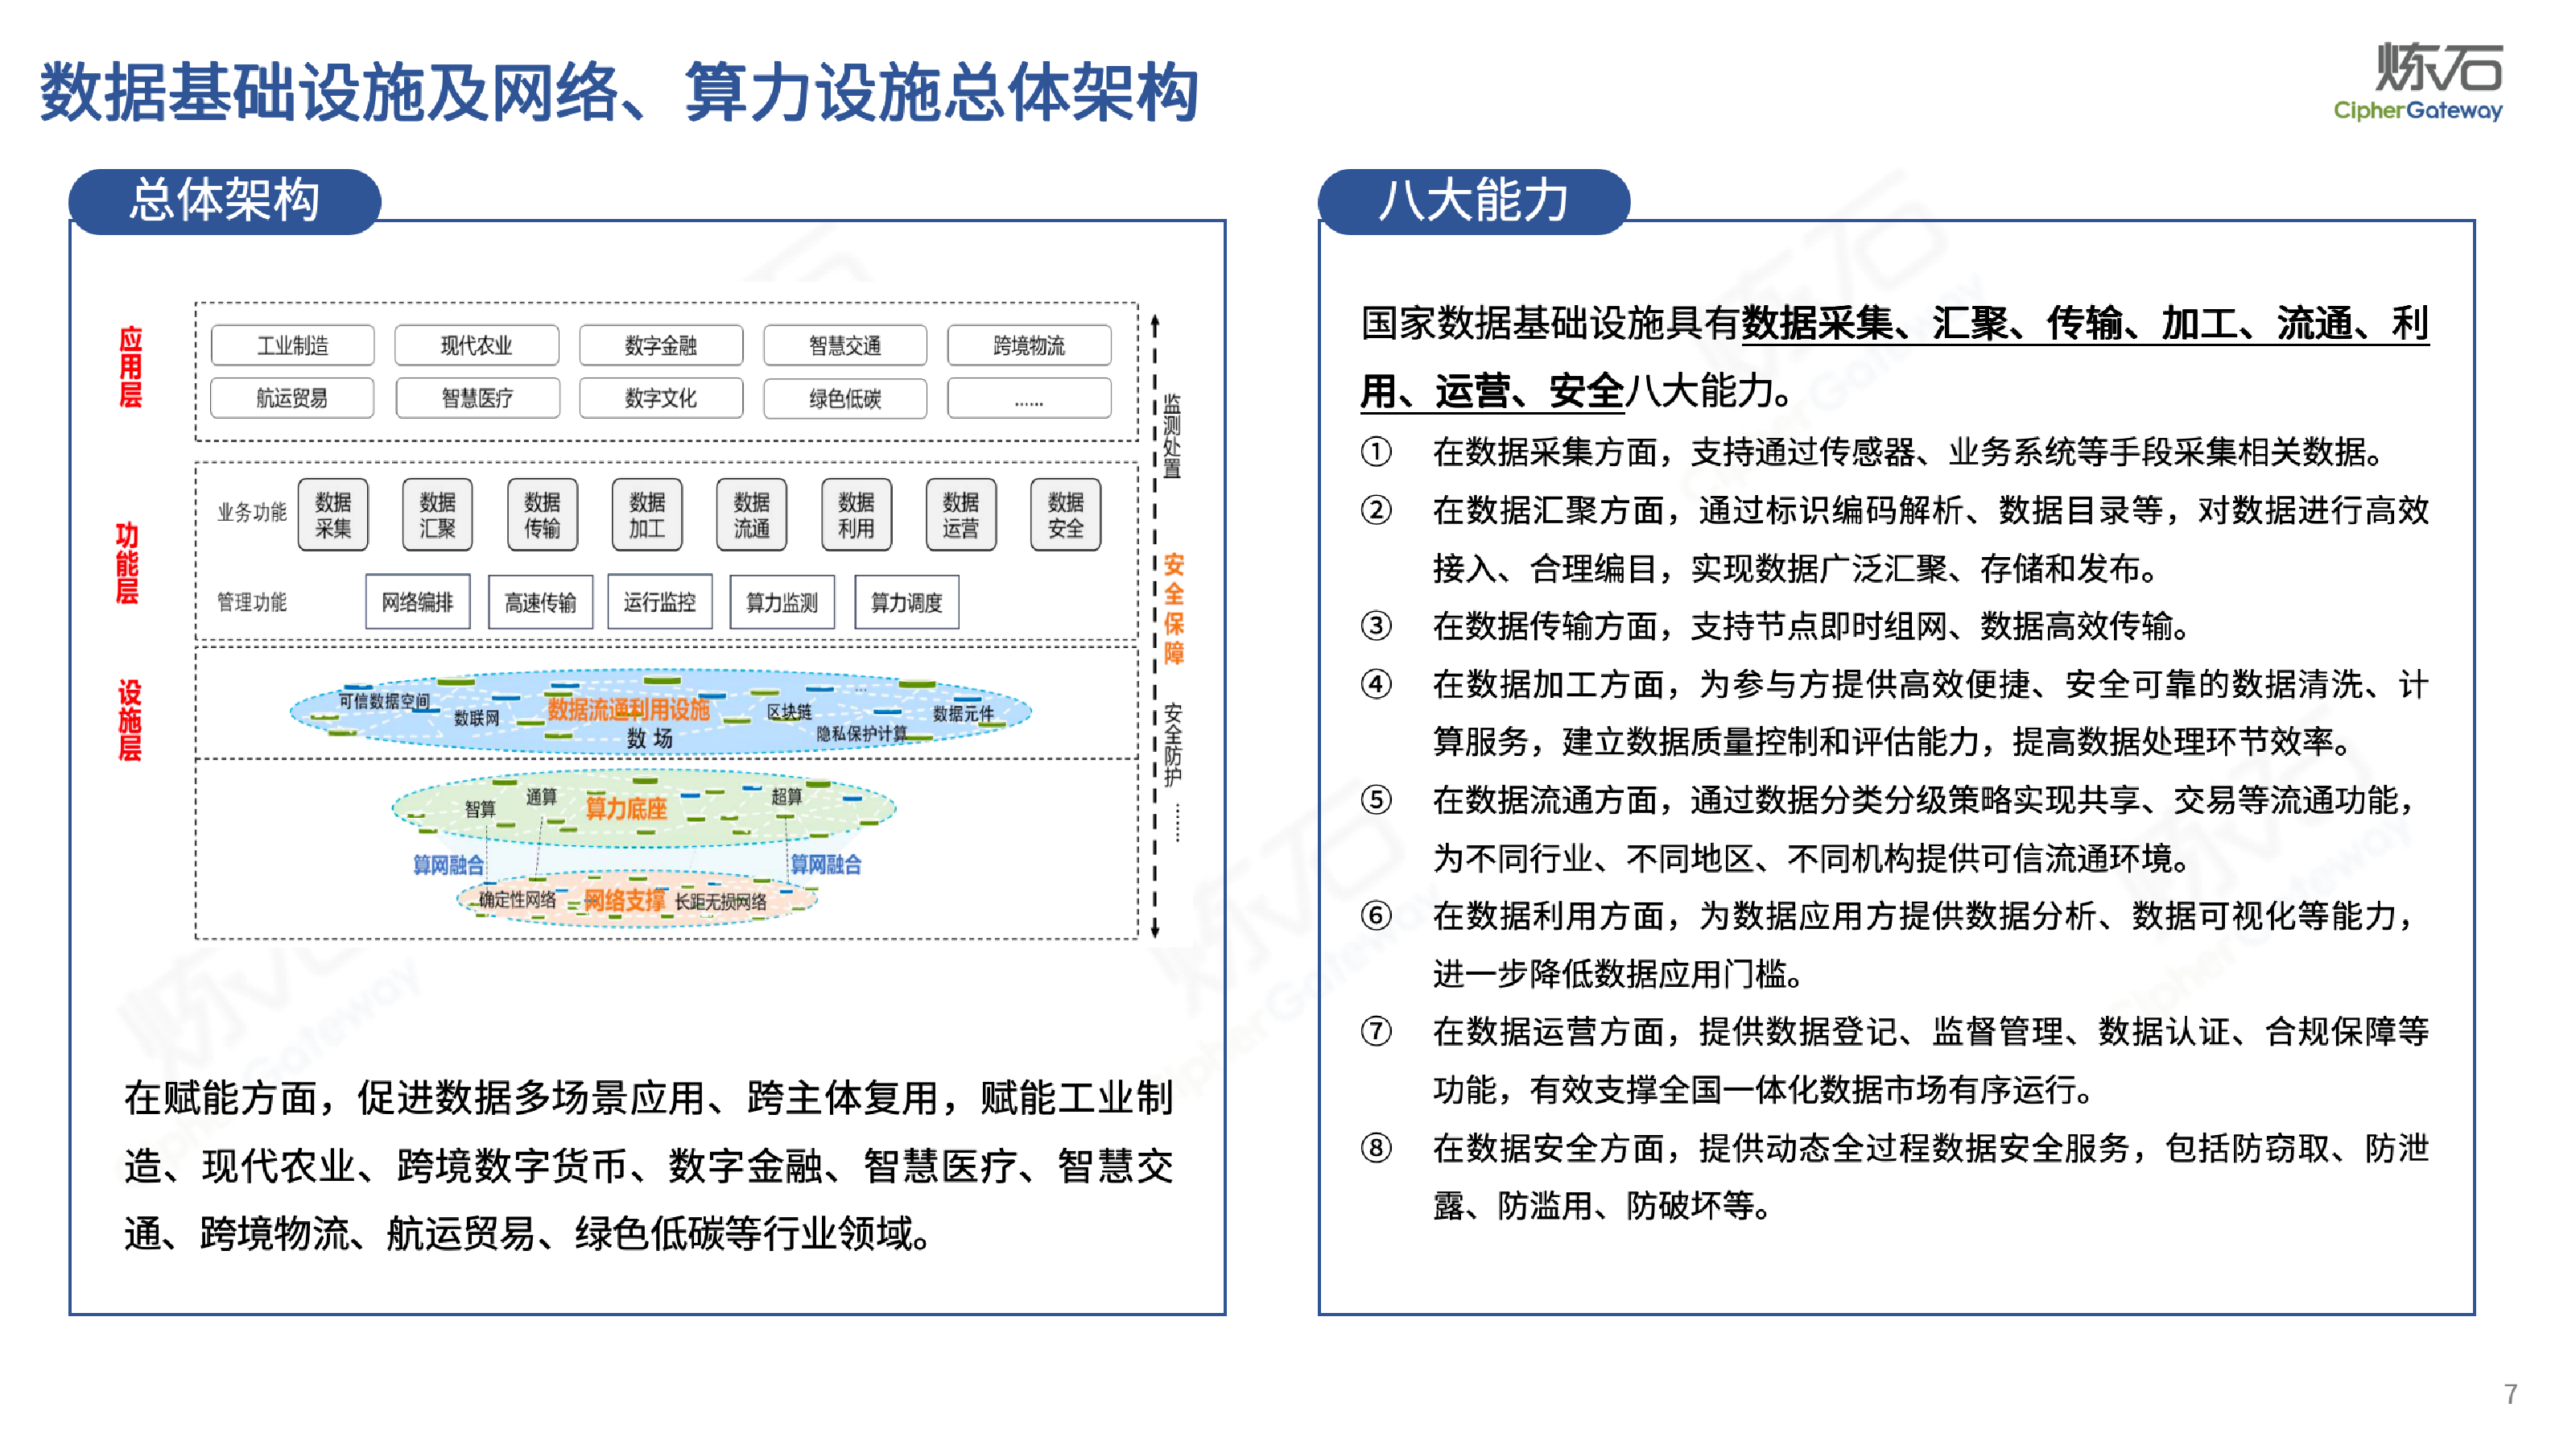Screen dimensions: 2576x1449
Task: Click the red 设施层 label
Action: (129, 720)
